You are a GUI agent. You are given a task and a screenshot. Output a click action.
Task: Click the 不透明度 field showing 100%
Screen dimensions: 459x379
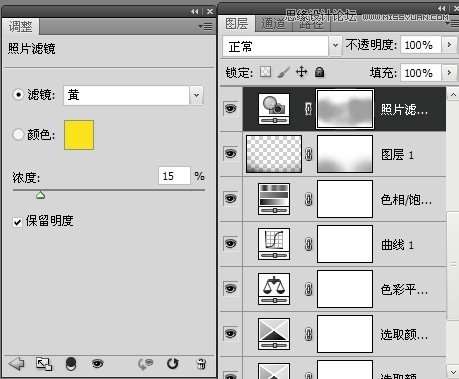click(x=421, y=45)
